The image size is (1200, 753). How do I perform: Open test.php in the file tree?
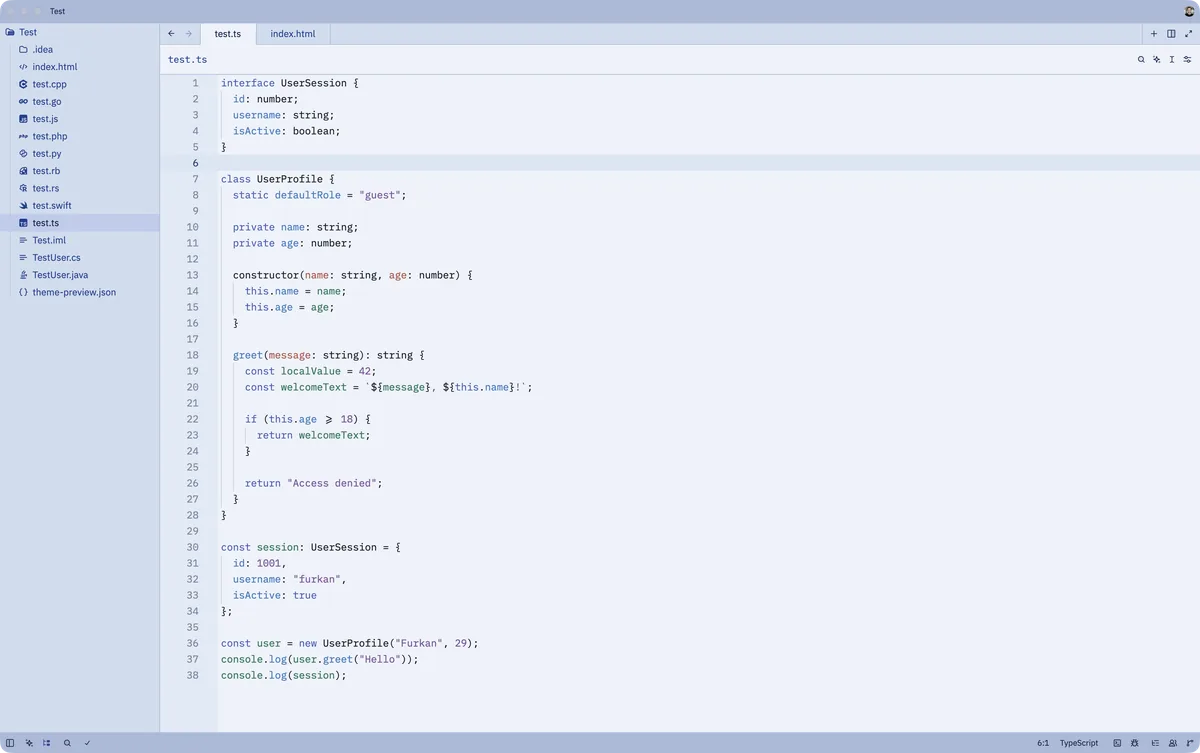[x=80, y=136]
